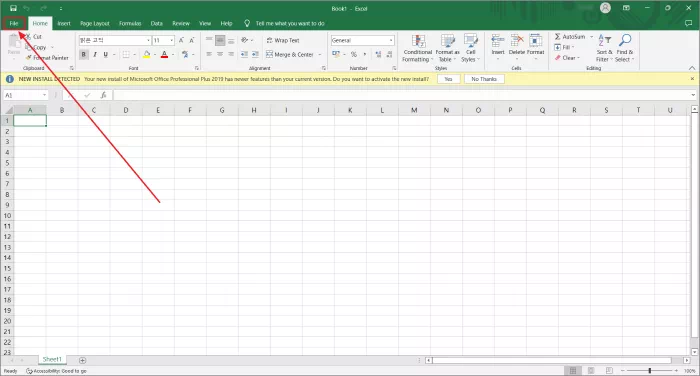This screenshot has width=700, height=376.
Task: Open the font size dropdown
Action: (x=172, y=40)
